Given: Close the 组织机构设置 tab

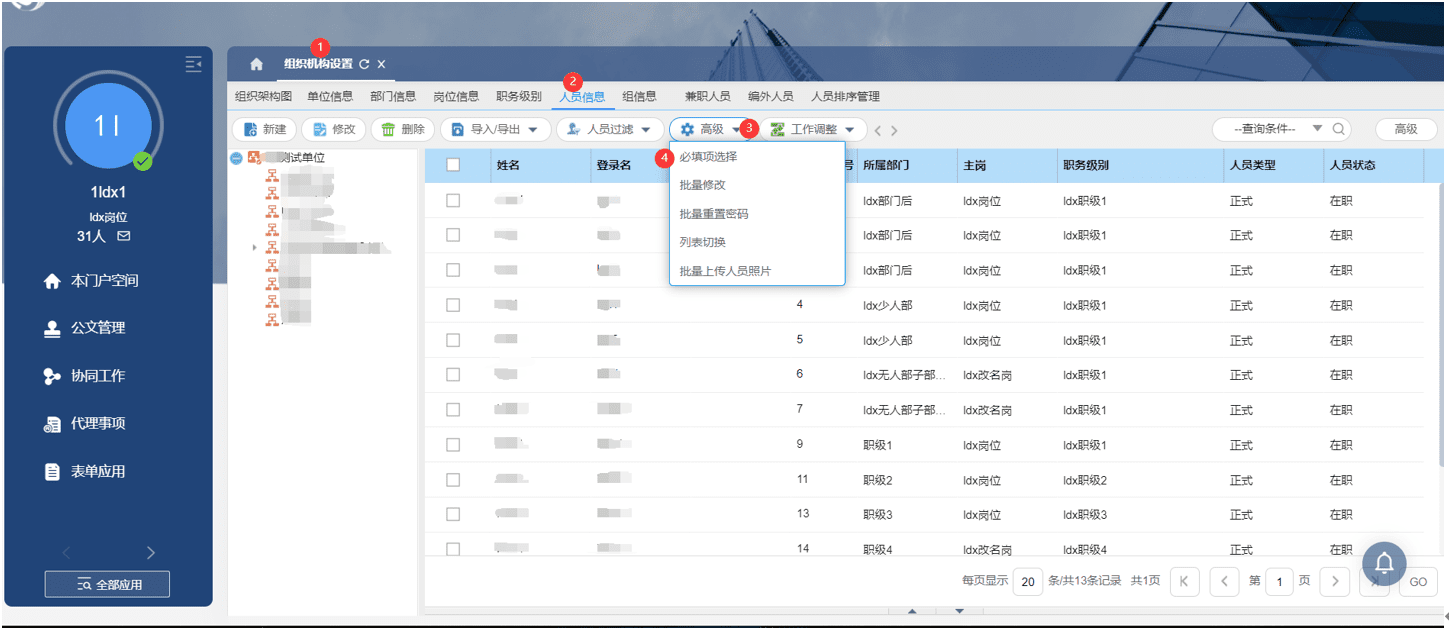Looking at the screenshot, I should coord(381,64).
